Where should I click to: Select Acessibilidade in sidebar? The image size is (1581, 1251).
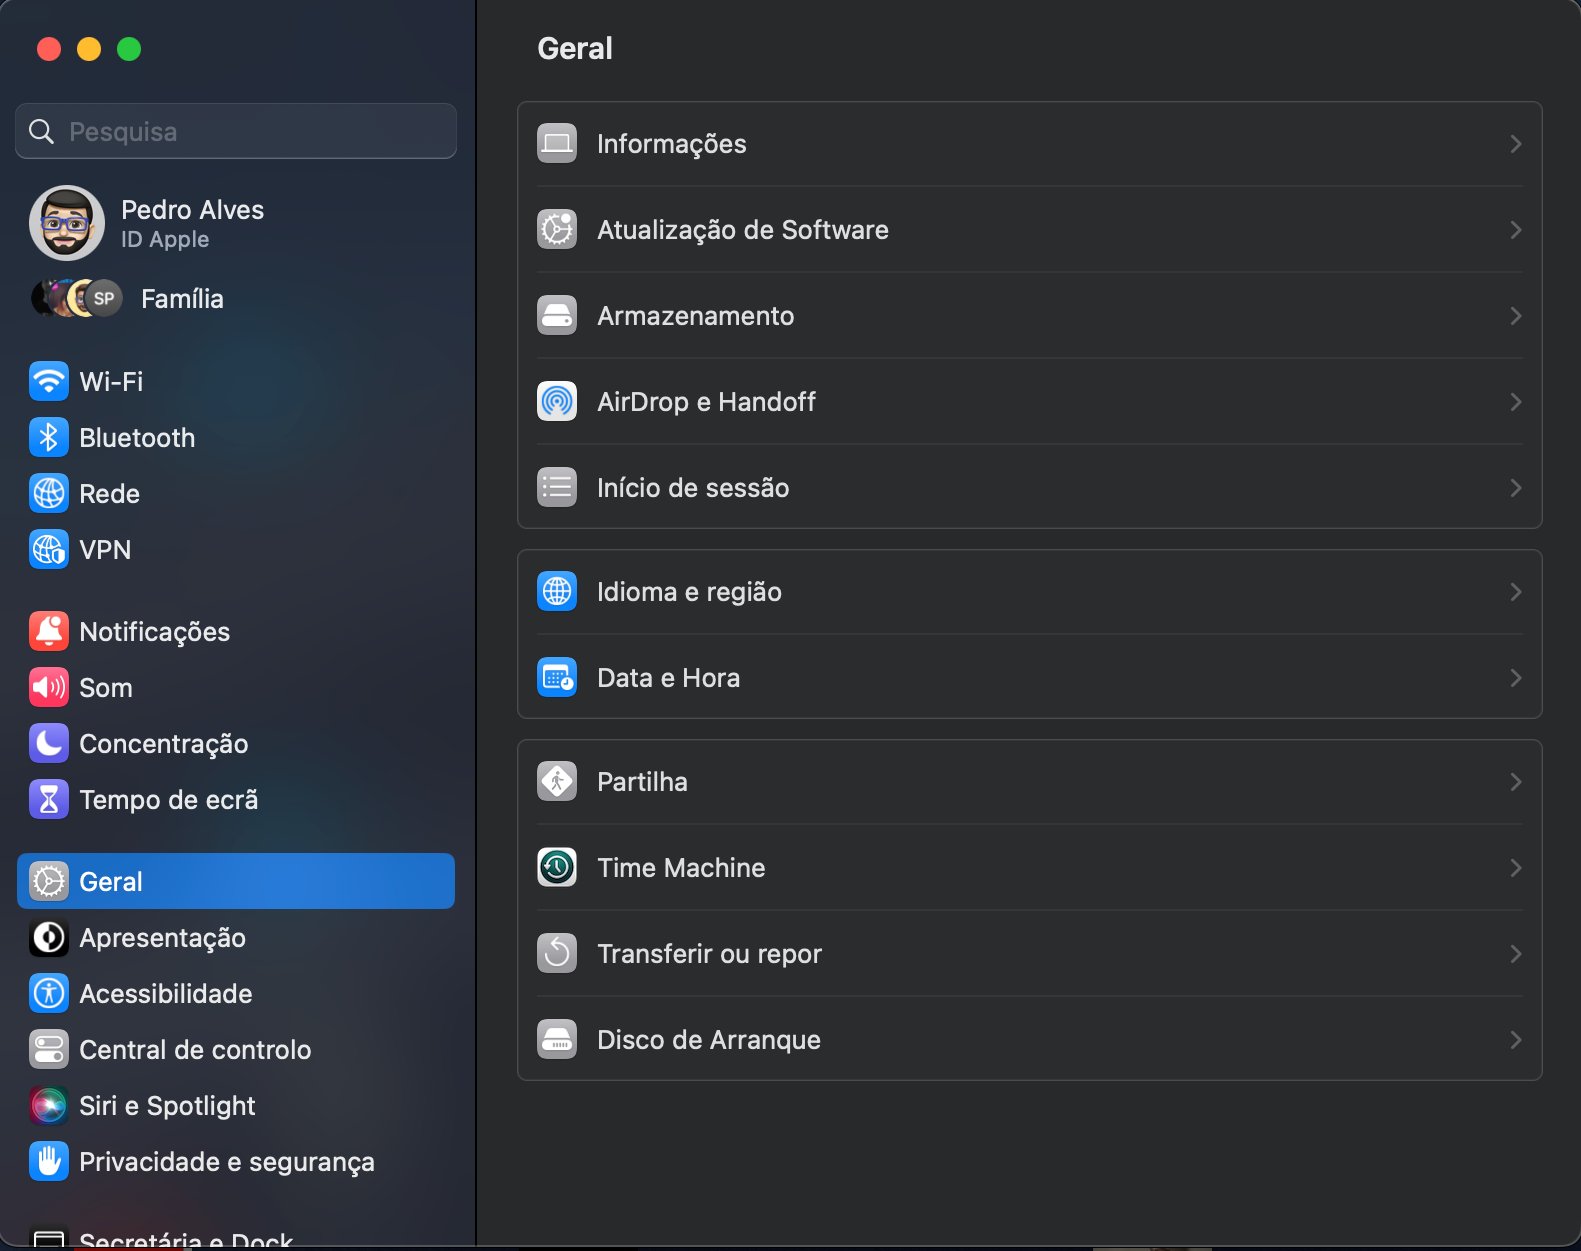click(236, 993)
